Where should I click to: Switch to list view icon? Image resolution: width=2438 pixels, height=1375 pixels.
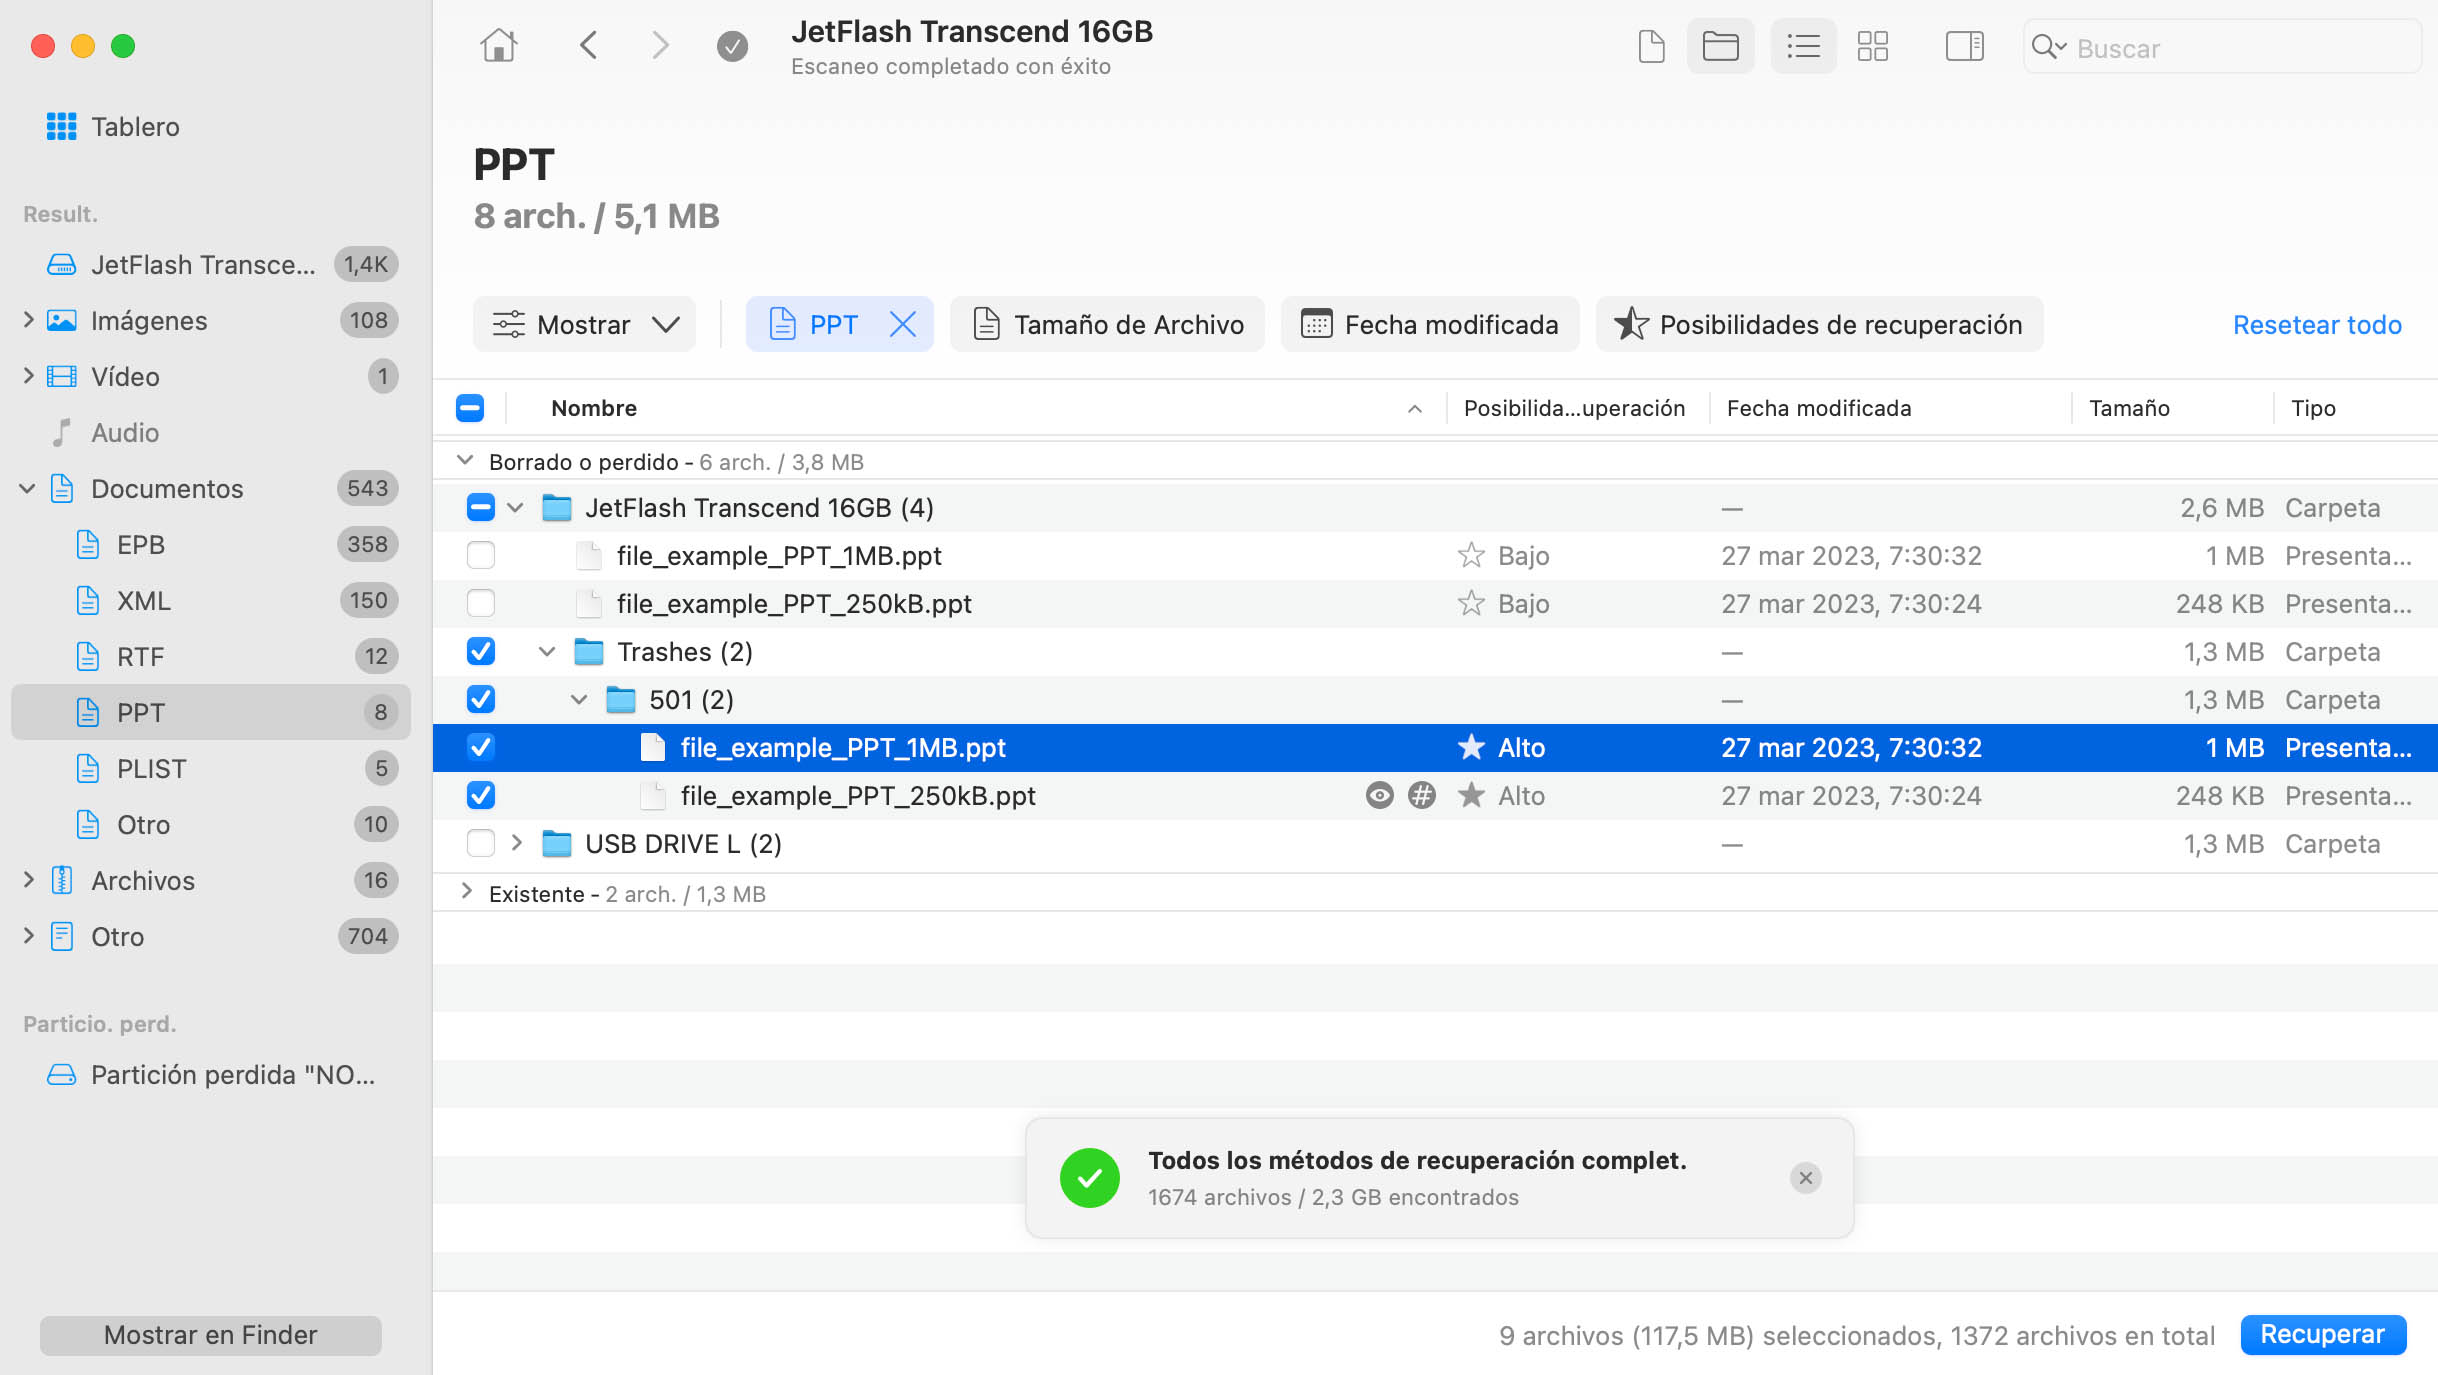(1803, 46)
